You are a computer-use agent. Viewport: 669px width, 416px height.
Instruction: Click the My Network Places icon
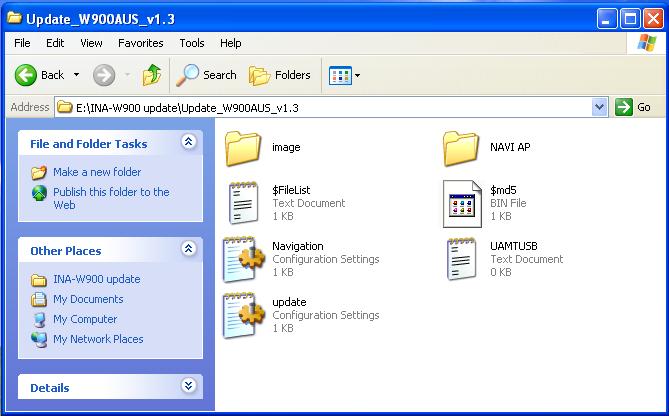click(x=39, y=340)
